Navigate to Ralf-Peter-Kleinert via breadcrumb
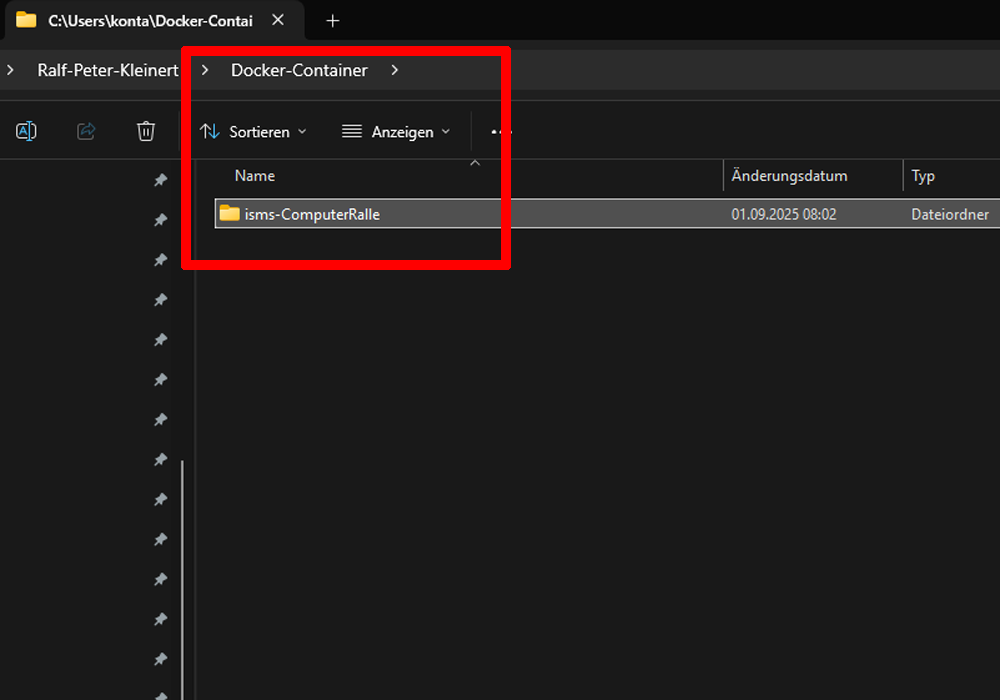 pyautogui.click(x=107, y=70)
